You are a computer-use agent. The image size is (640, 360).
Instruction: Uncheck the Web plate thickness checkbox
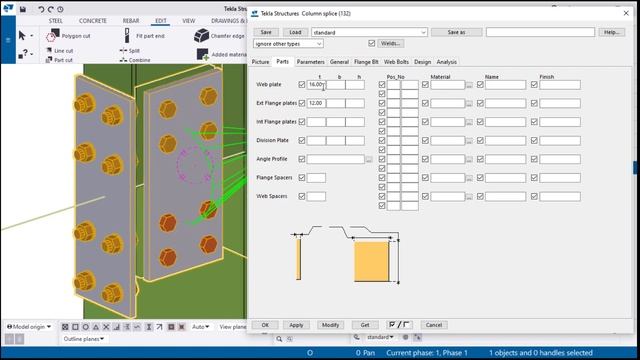(x=302, y=84)
